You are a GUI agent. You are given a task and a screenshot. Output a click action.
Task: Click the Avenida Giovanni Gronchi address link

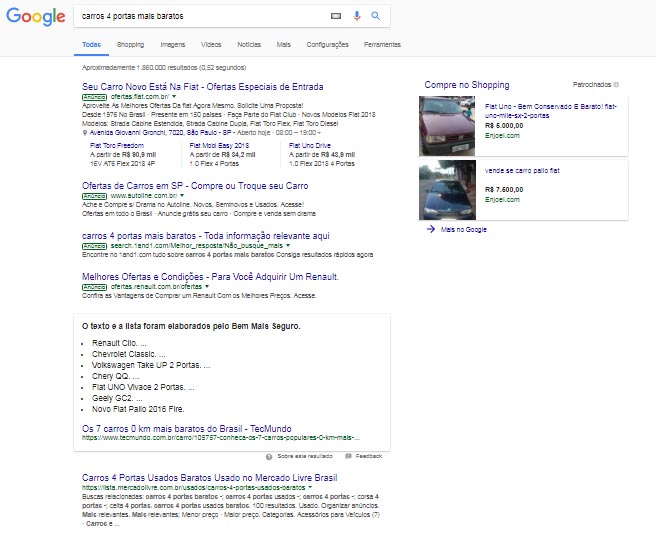click(160, 133)
